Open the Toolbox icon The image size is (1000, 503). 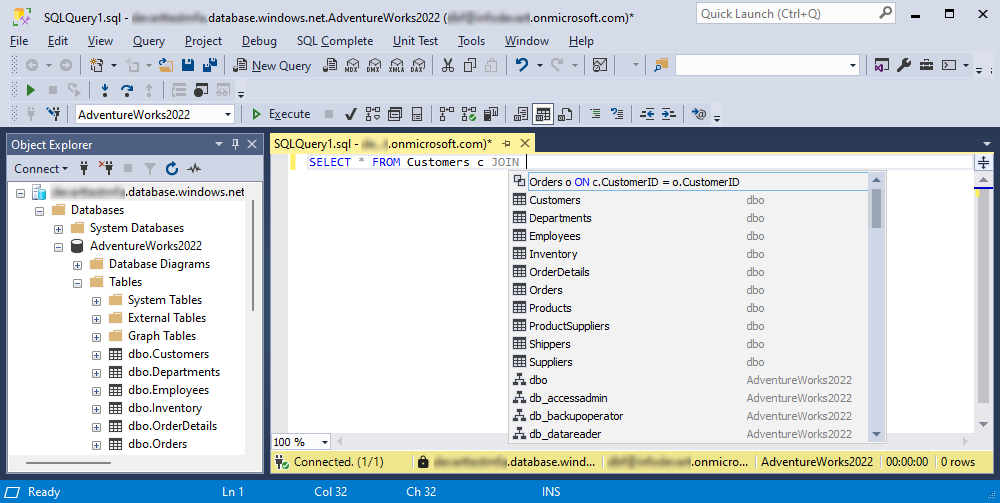click(x=926, y=65)
